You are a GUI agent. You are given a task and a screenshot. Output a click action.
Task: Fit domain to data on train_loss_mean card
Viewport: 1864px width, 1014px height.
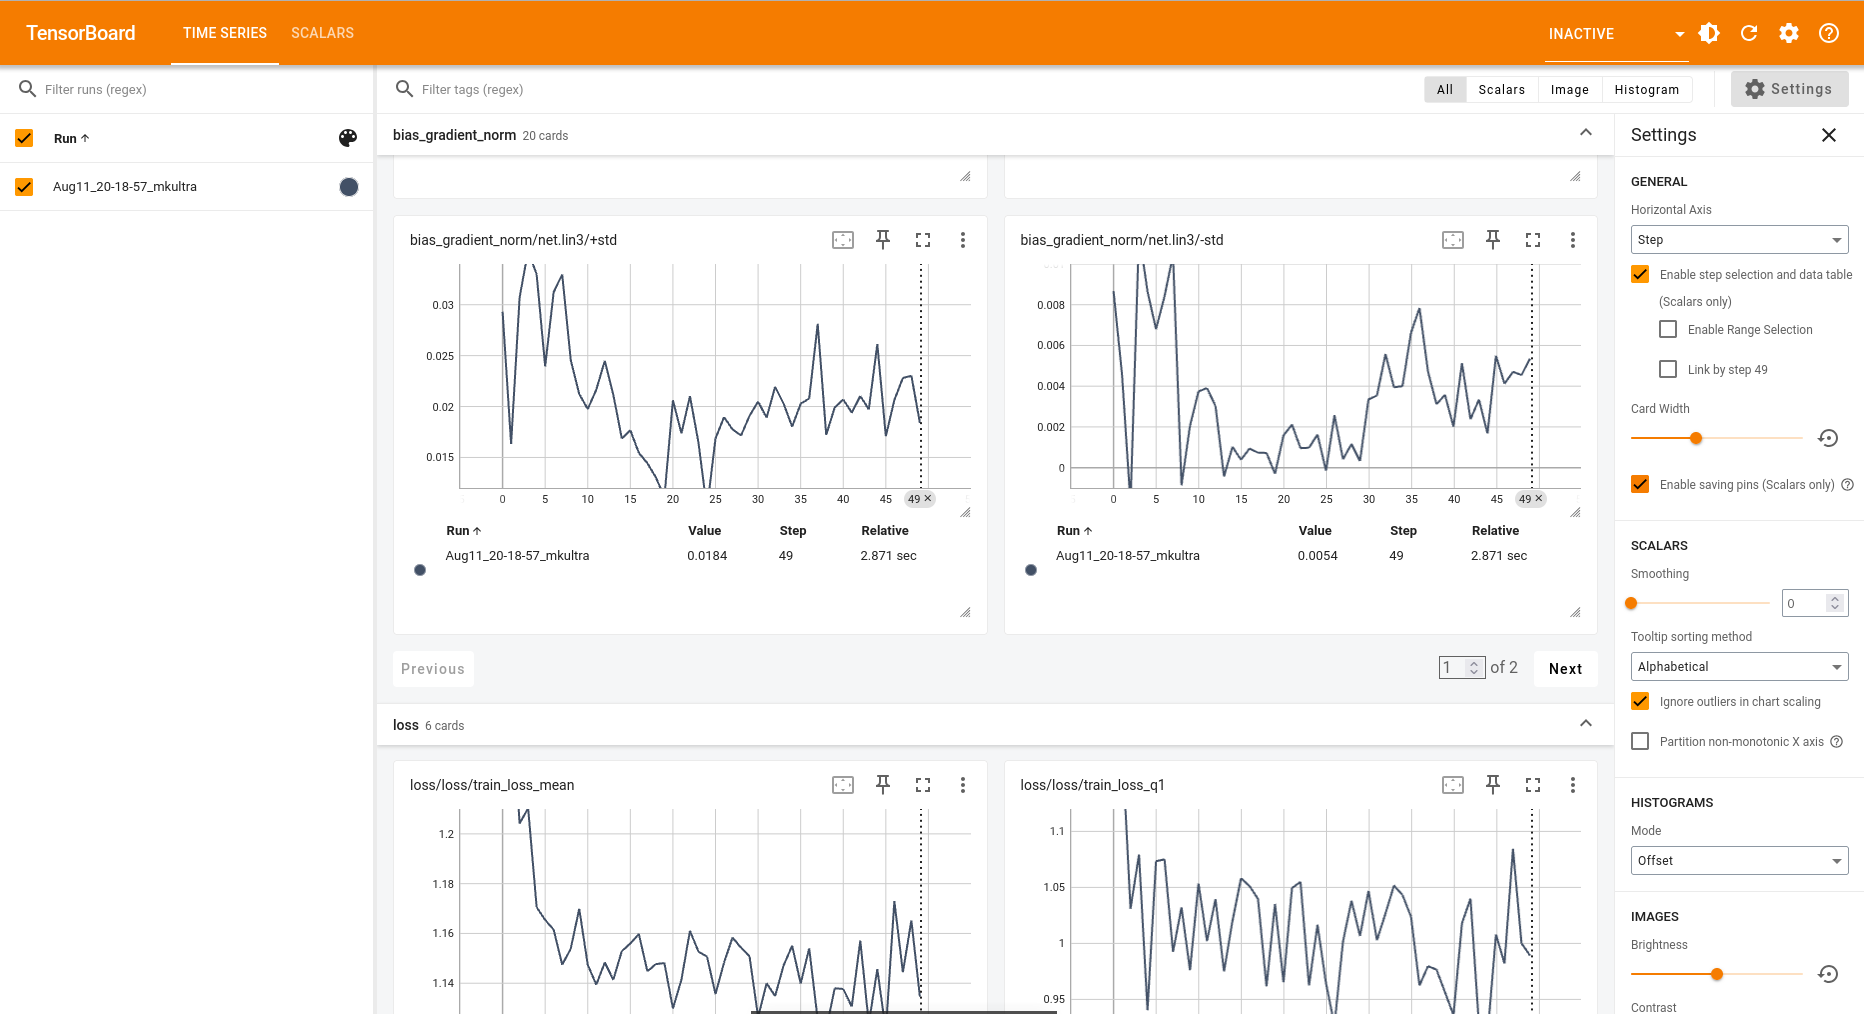coord(843,785)
